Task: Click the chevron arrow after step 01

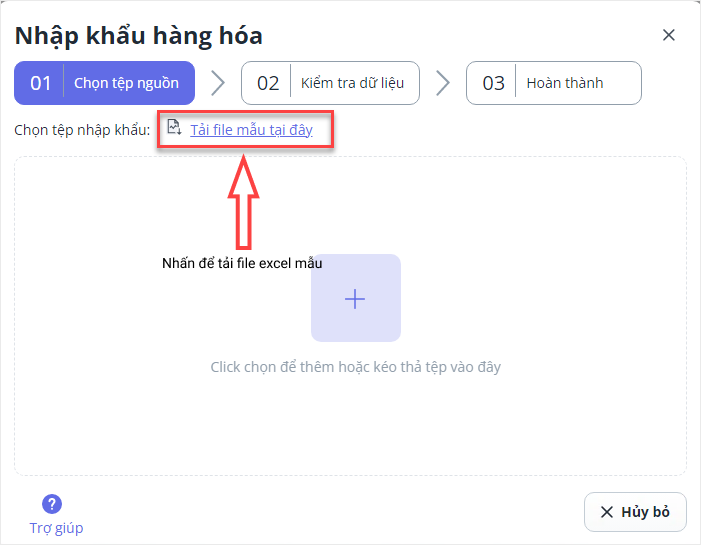Action: pyautogui.click(x=217, y=83)
